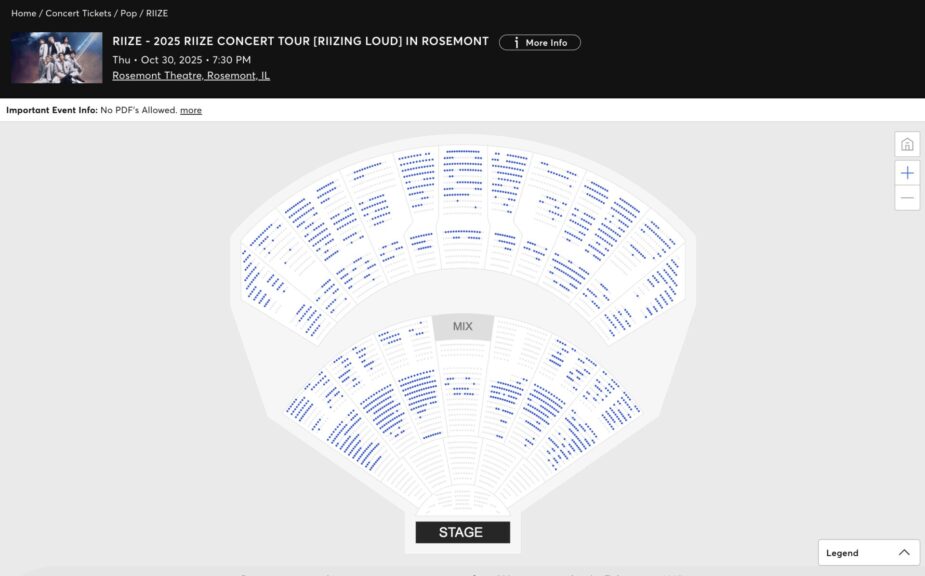Open the More Info button

point(540,43)
